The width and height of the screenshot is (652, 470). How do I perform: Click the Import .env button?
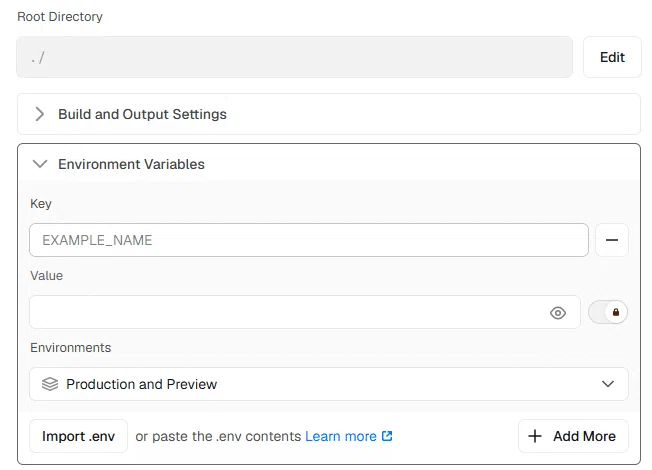click(x=78, y=436)
